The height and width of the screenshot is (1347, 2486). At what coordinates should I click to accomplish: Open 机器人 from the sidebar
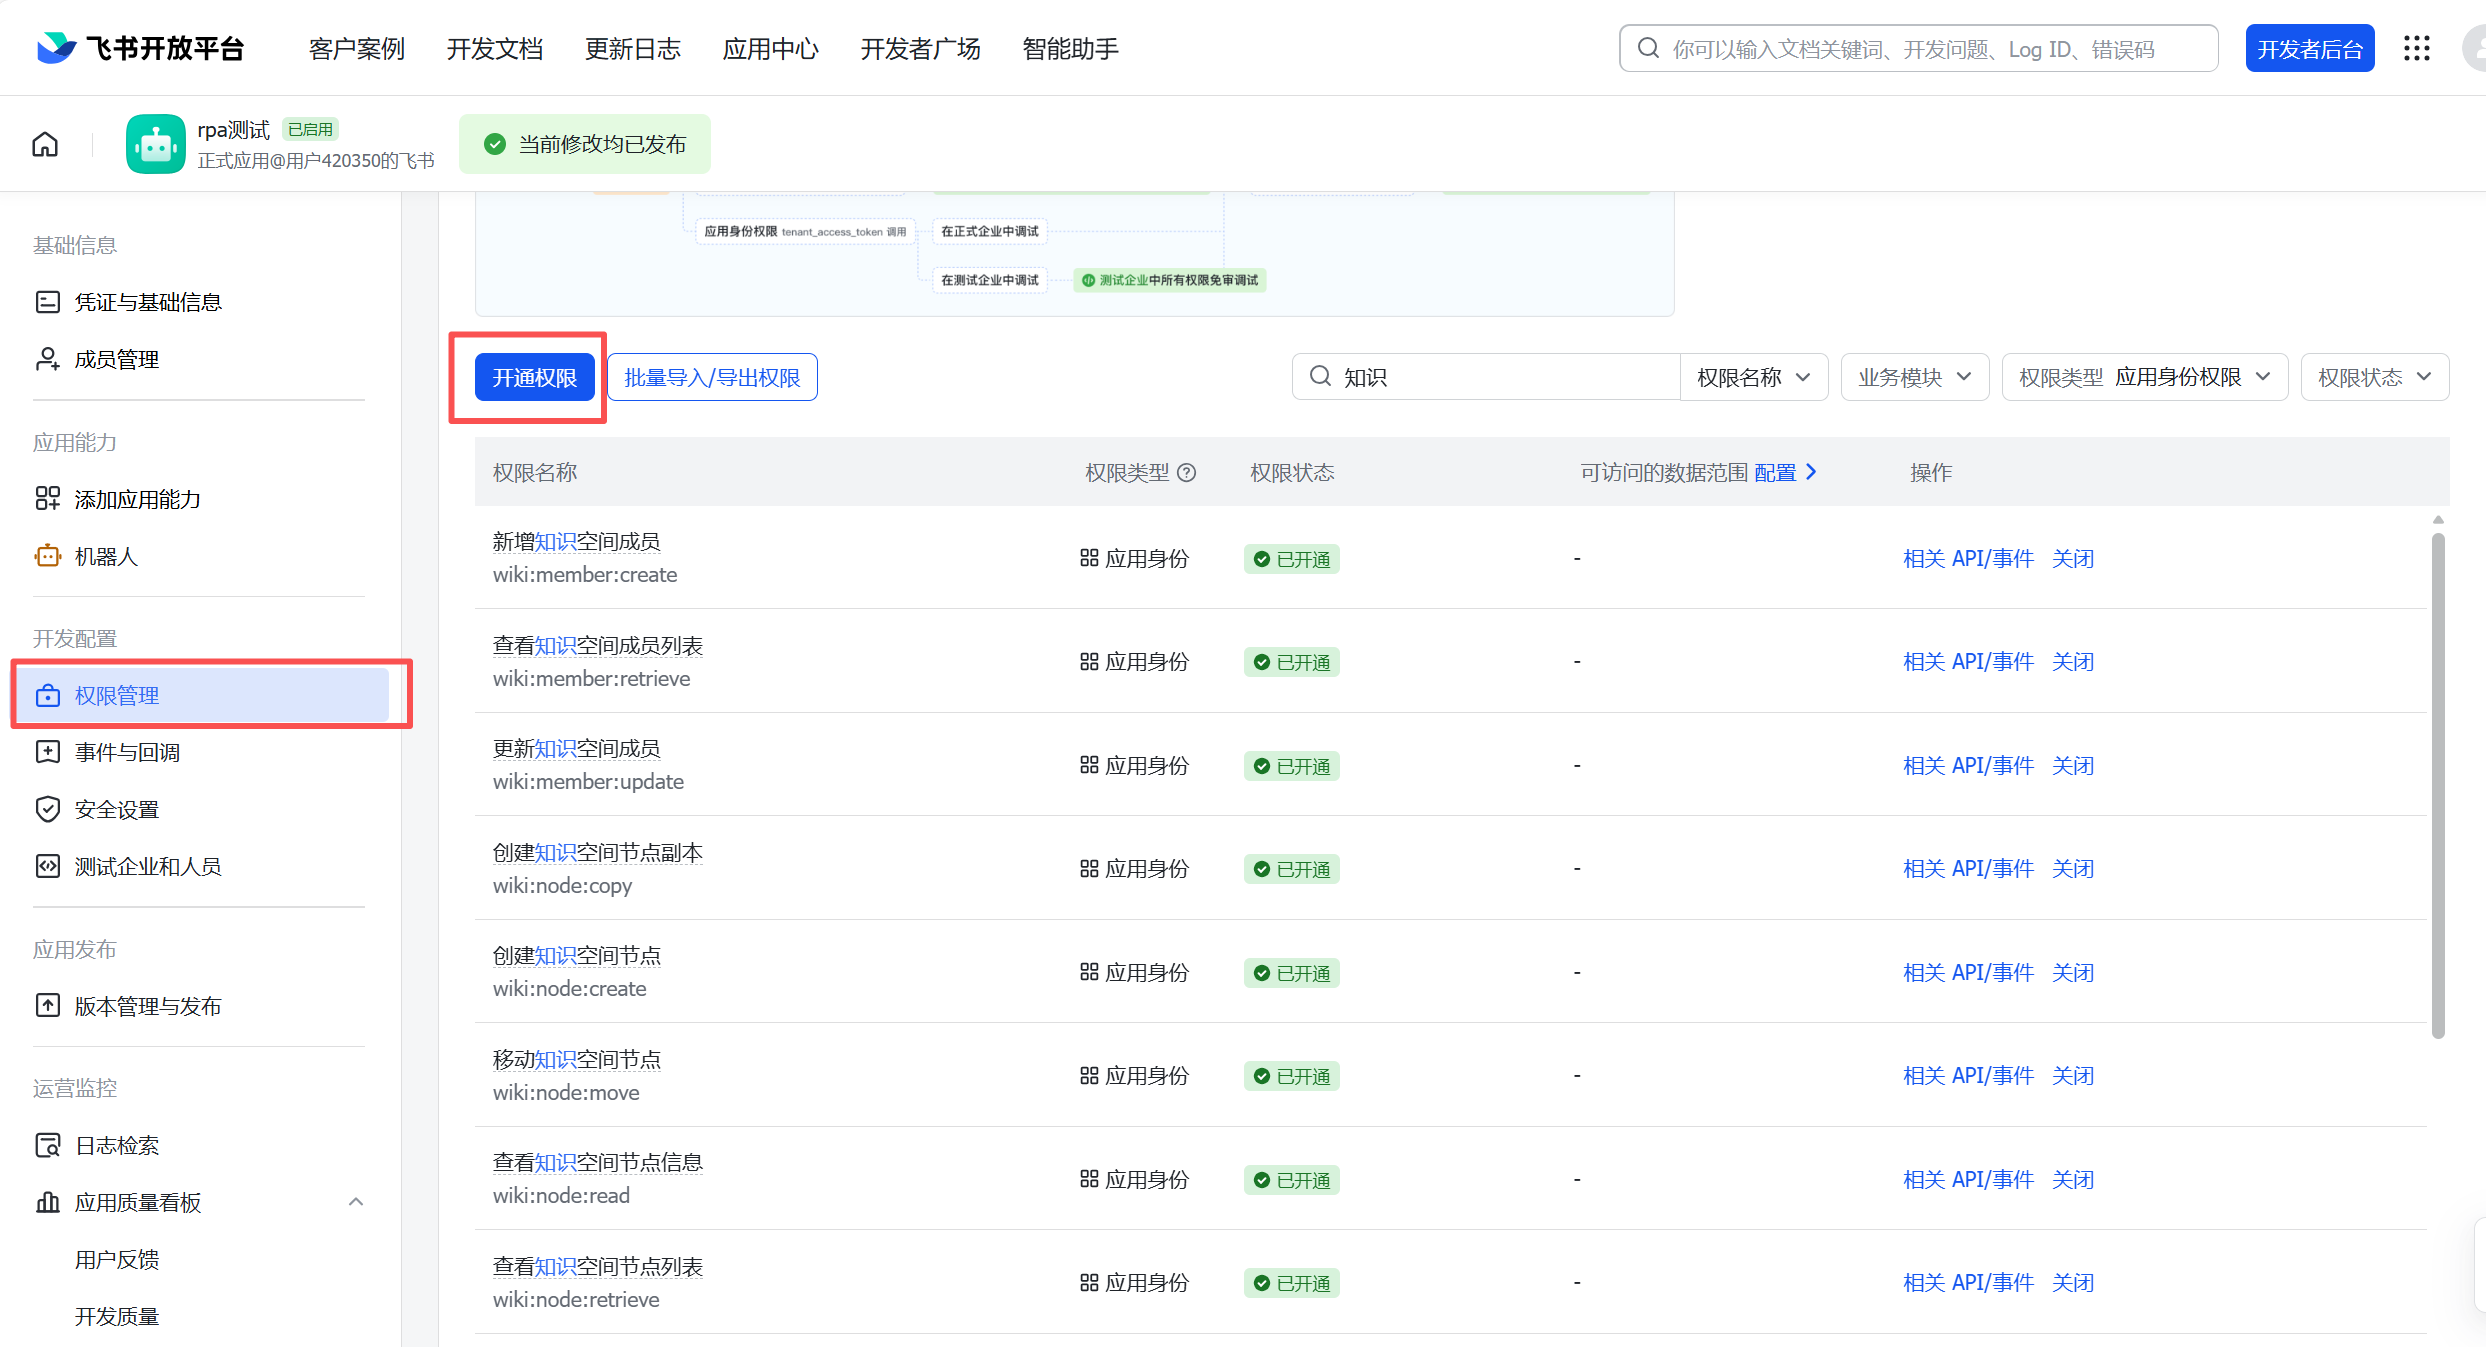tap(105, 556)
